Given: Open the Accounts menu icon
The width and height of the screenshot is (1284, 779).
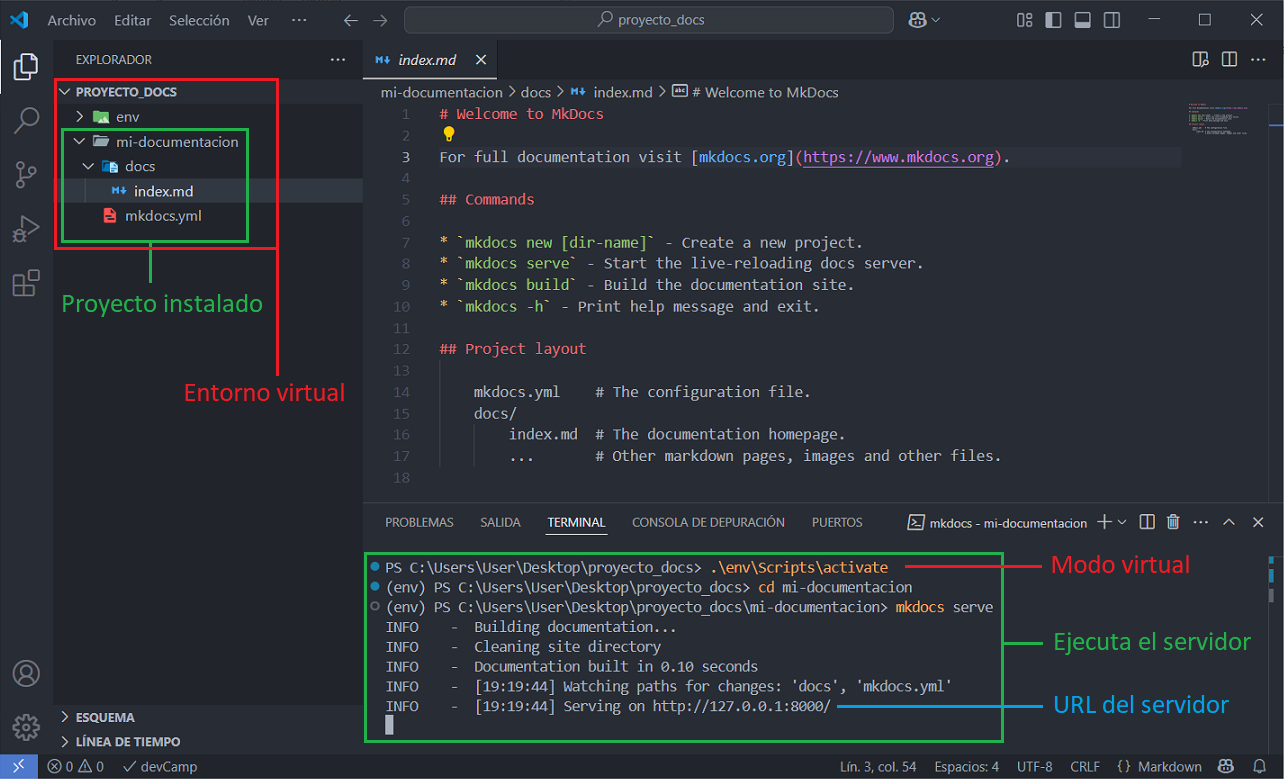Looking at the screenshot, I should [26, 673].
